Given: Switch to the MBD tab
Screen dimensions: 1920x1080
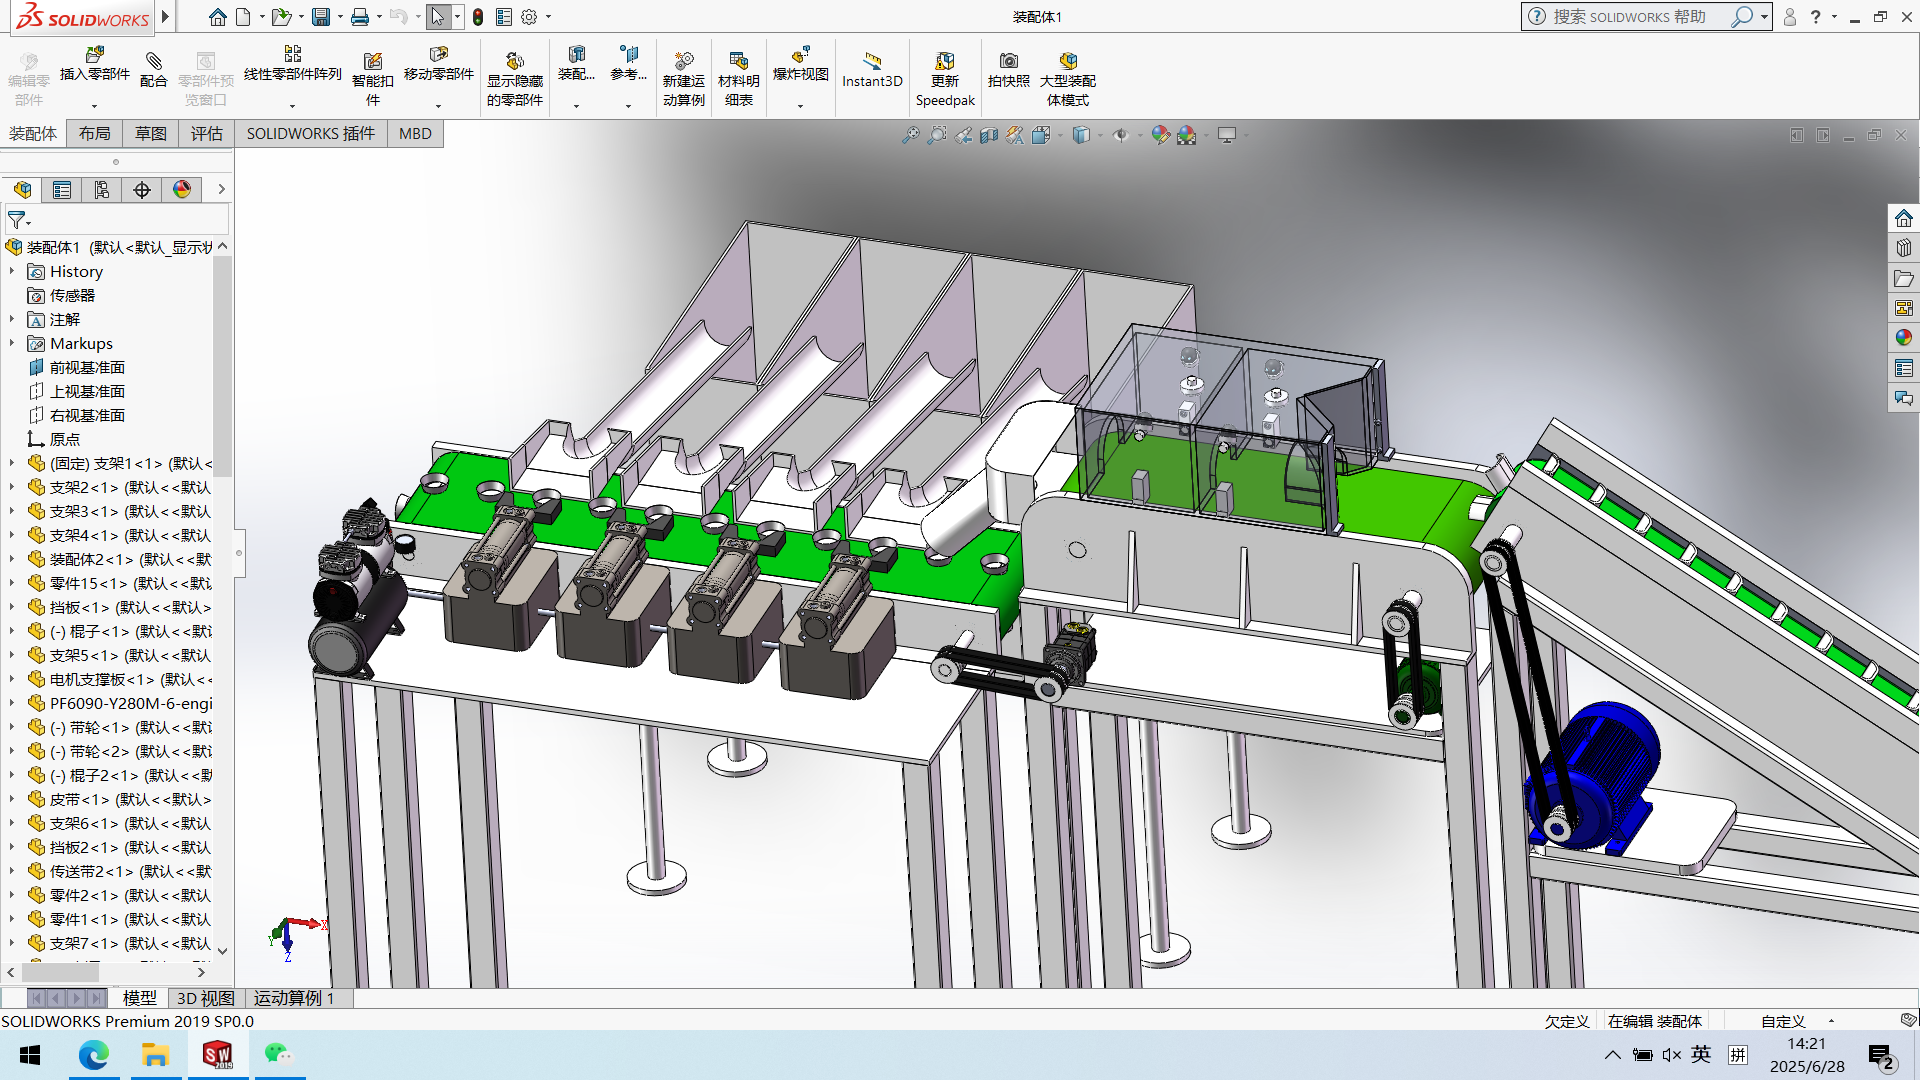Looking at the screenshot, I should (x=415, y=134).
